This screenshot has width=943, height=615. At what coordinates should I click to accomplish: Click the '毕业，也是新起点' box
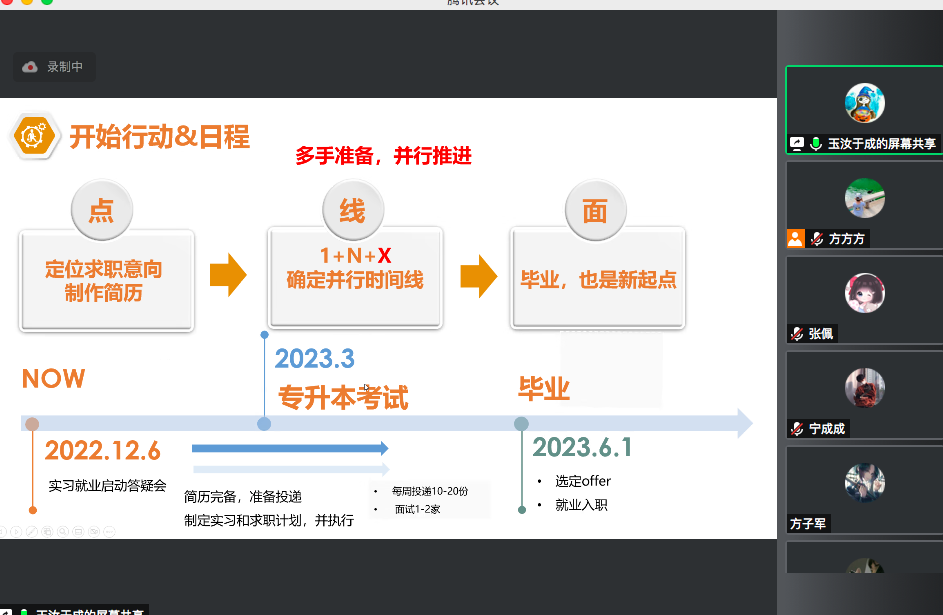(x=598, y=279)
